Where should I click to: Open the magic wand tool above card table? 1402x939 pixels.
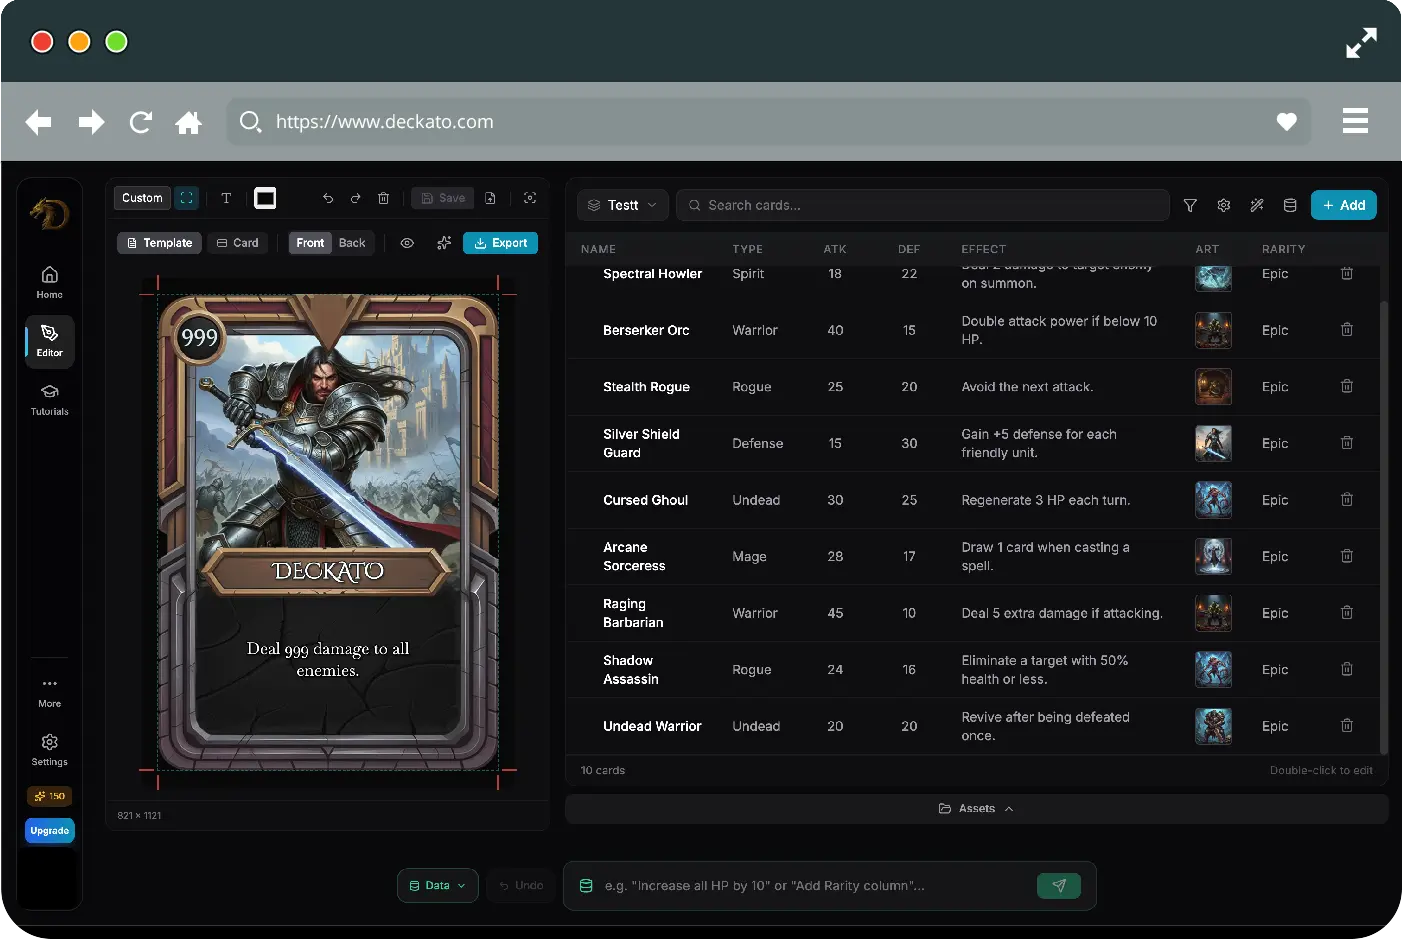click(1257, 205)
